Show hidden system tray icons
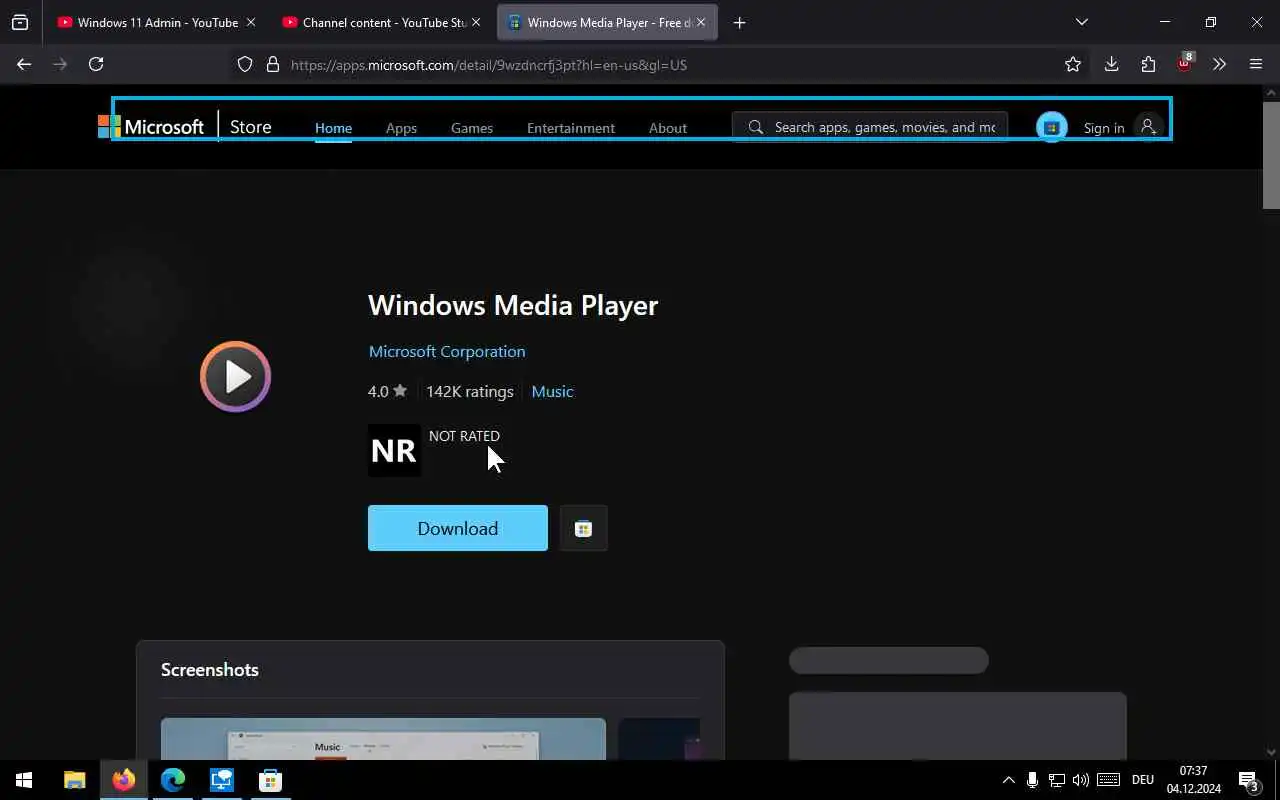 (1008, 780)
